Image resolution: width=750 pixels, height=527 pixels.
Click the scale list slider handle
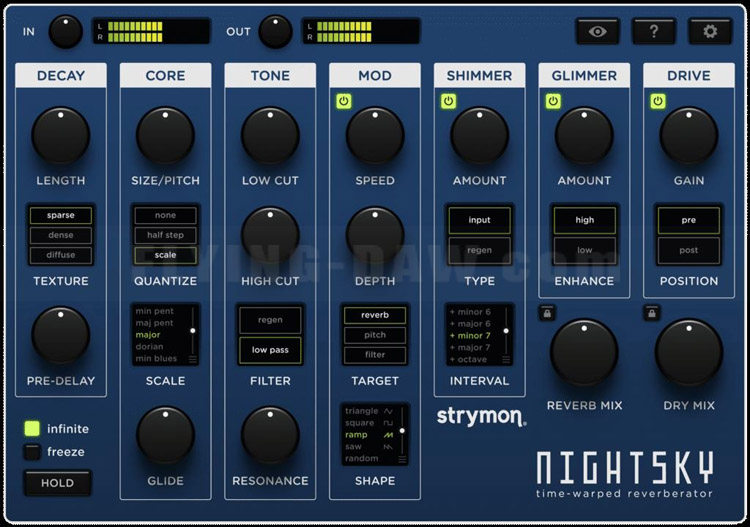click(193, 331)
